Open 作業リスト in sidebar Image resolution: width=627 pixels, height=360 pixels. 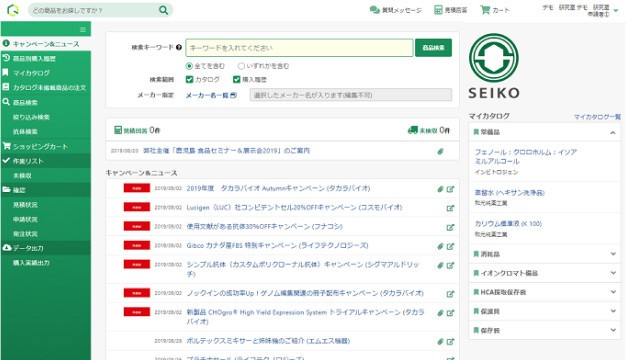pyautogui.click(x=46, y=161)
